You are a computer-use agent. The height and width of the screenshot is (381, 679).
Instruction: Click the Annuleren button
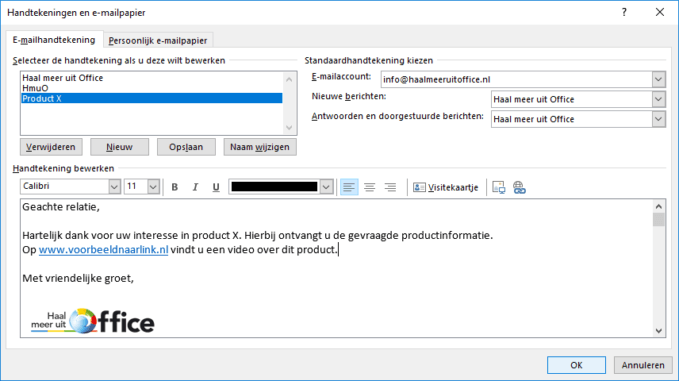[x=643, y=365]
